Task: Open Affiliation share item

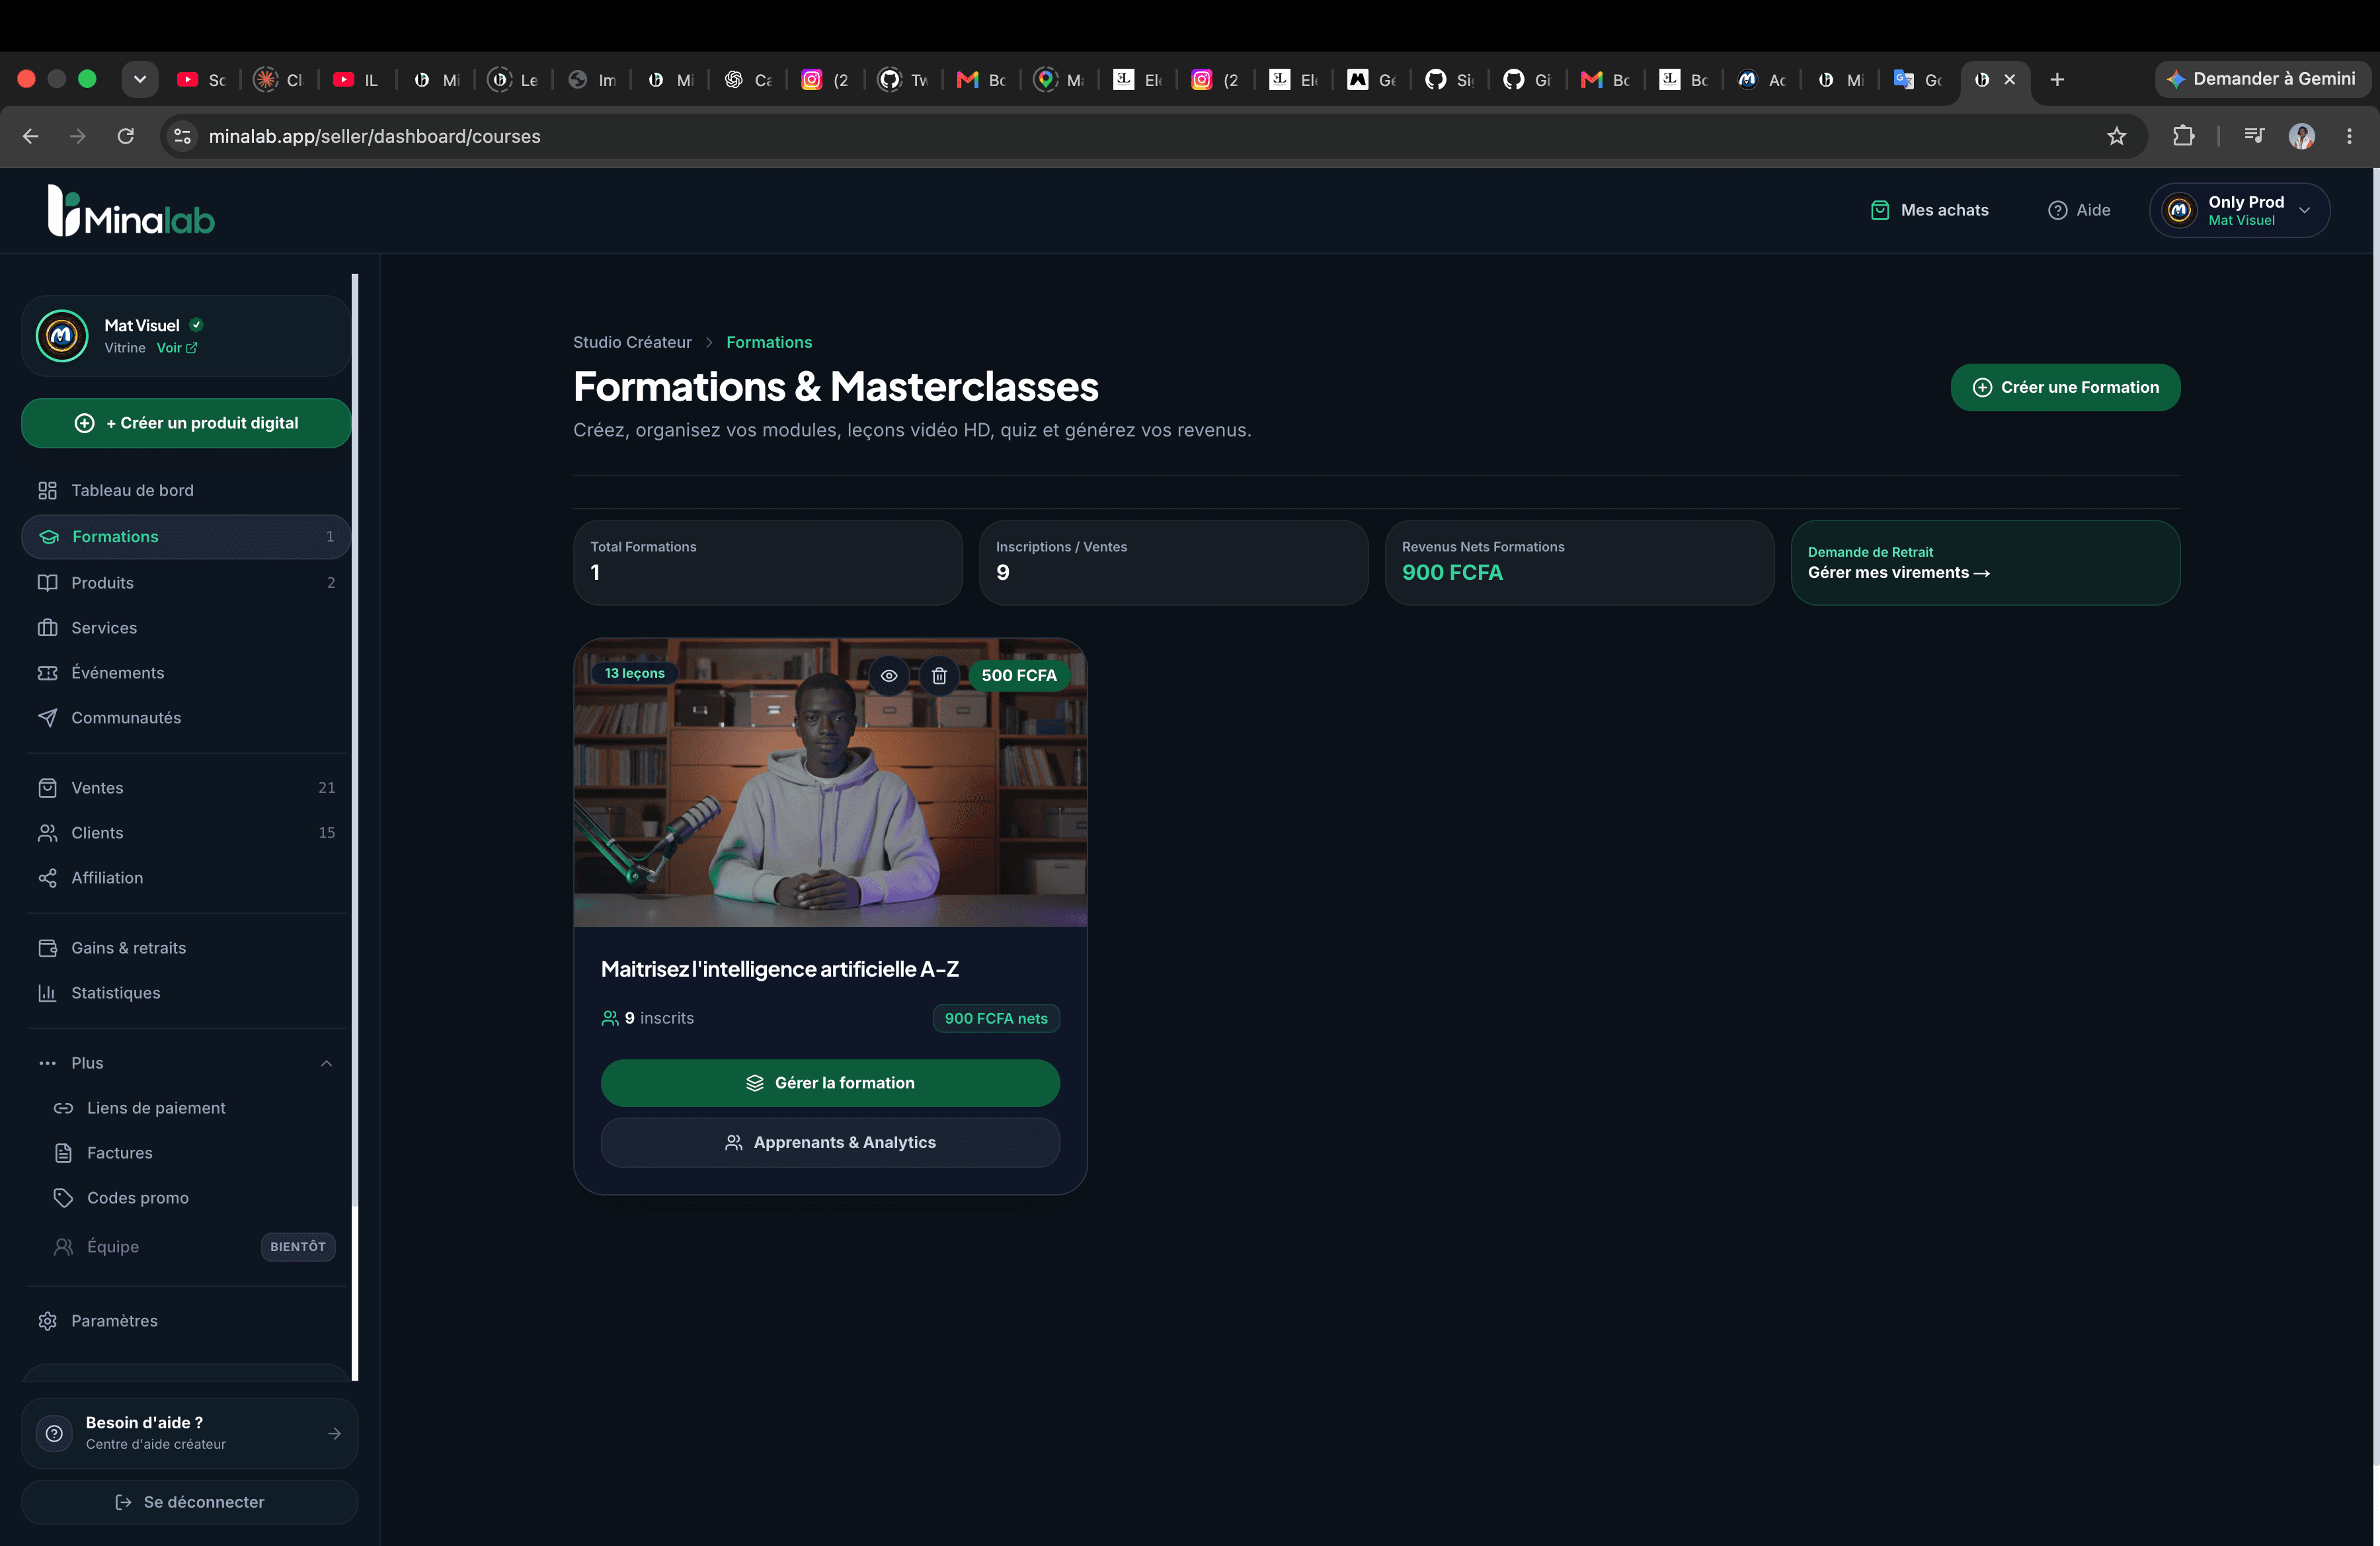Action: pos(186,878)
